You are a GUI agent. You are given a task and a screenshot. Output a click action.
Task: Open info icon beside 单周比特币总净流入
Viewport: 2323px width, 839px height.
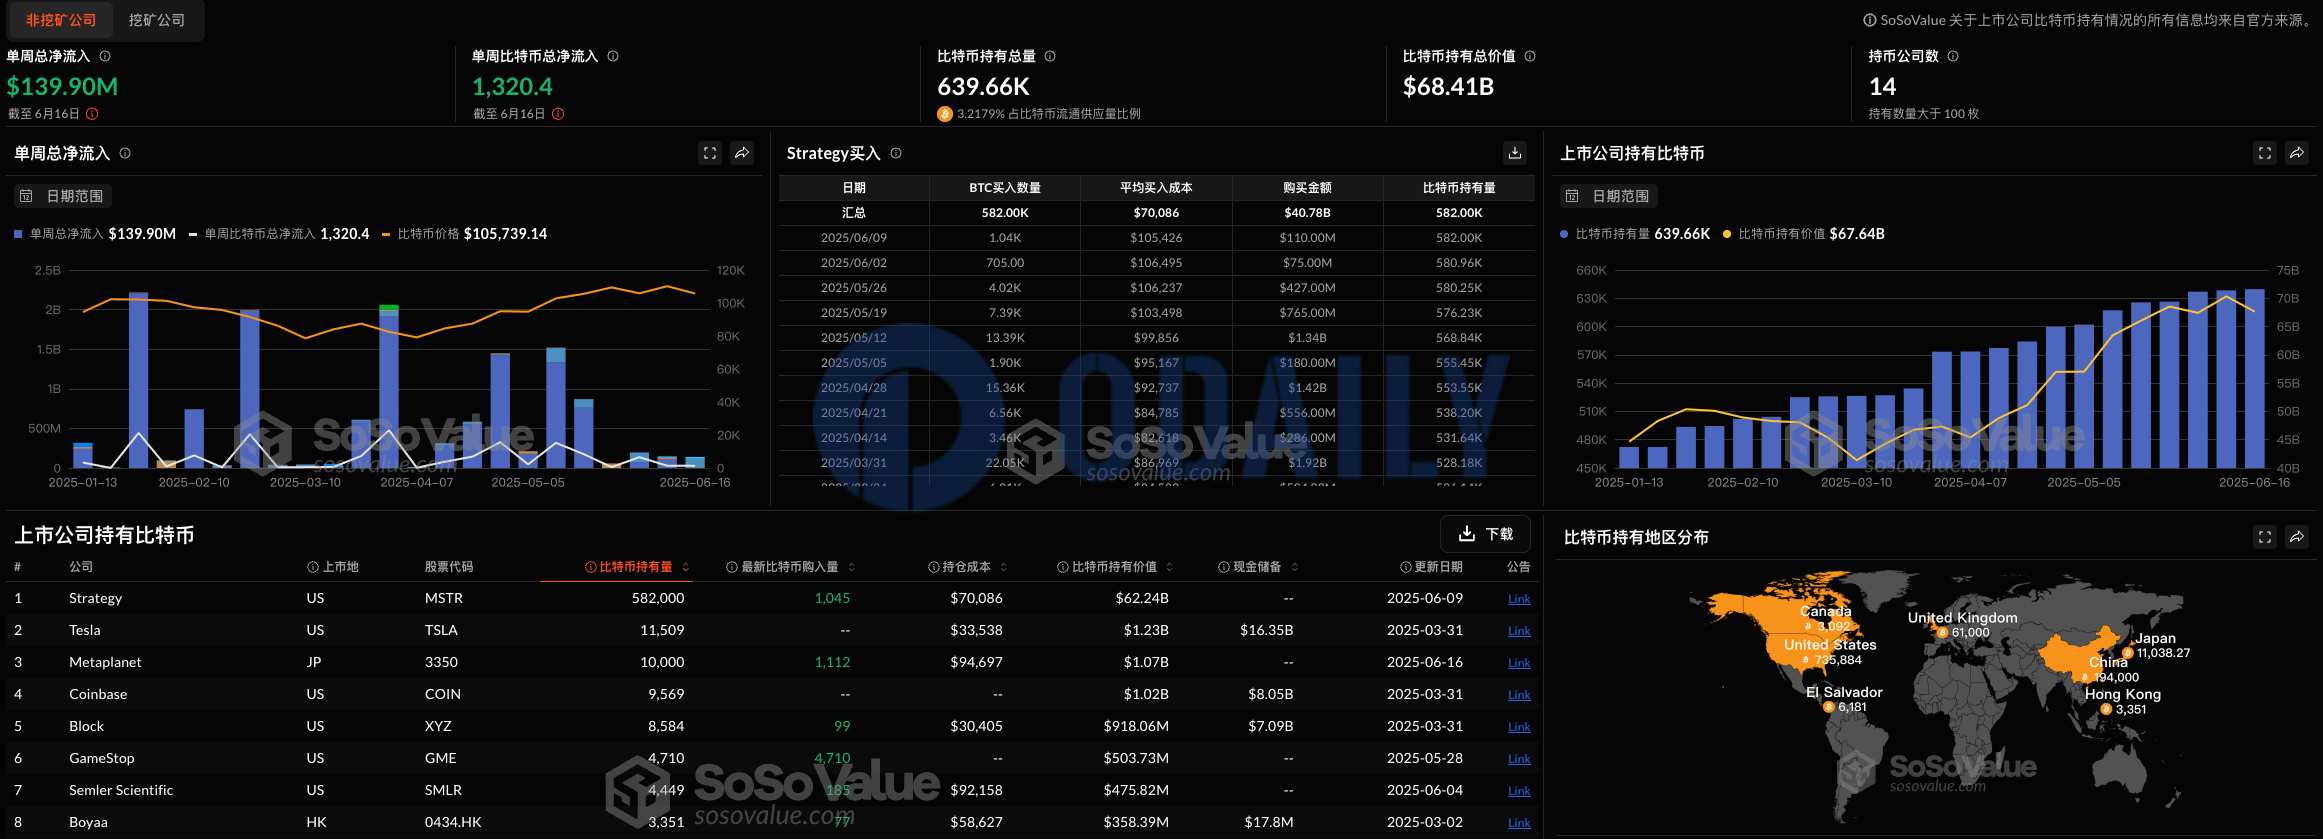click(613, 57)
